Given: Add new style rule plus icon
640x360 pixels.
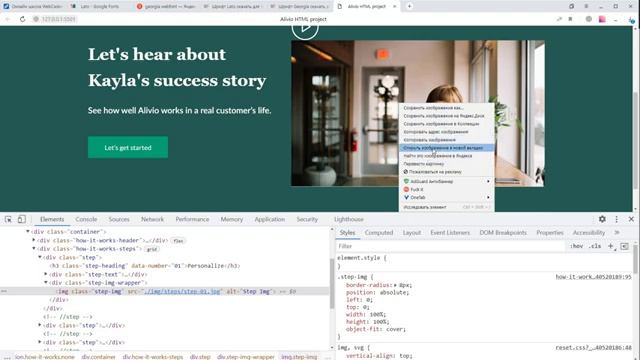Looking at the screenshot, I should point(611,246).
